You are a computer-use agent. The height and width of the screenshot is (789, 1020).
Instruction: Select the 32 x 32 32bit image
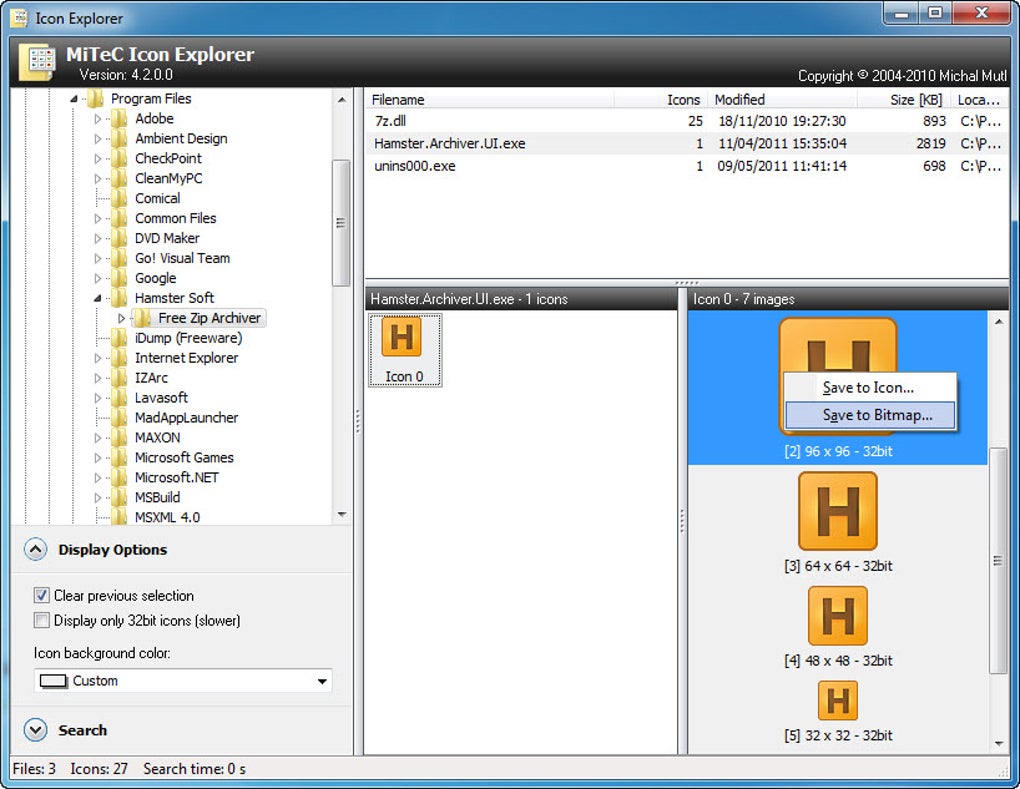838,701
